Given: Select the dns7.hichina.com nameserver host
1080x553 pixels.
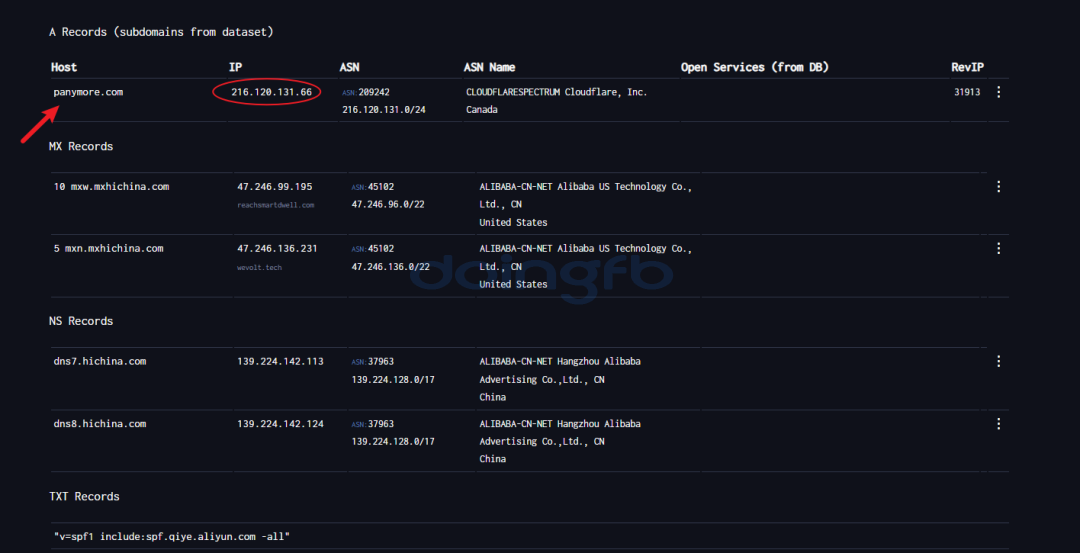Looking at the screenshot, I should 100,362.
